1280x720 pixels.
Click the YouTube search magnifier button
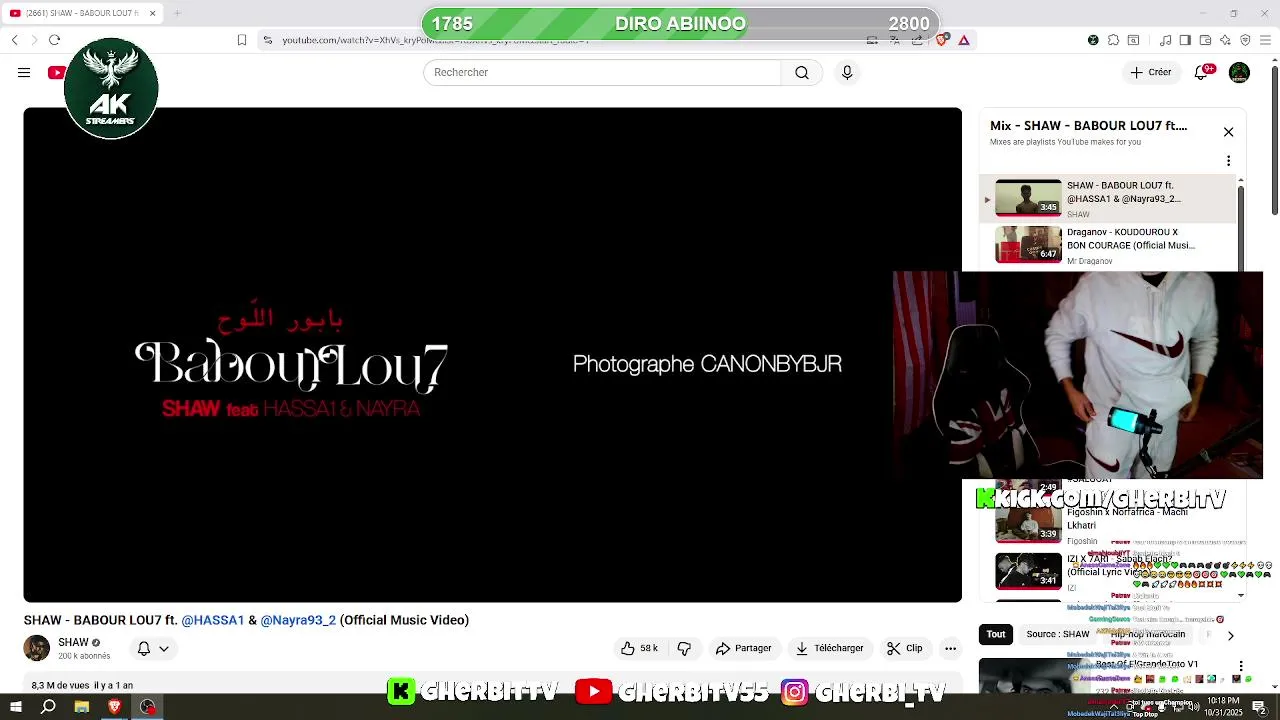point(802,72)
